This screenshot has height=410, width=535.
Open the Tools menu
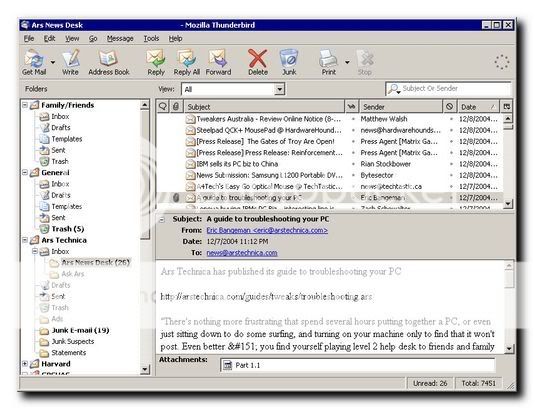tap(151, 39)
